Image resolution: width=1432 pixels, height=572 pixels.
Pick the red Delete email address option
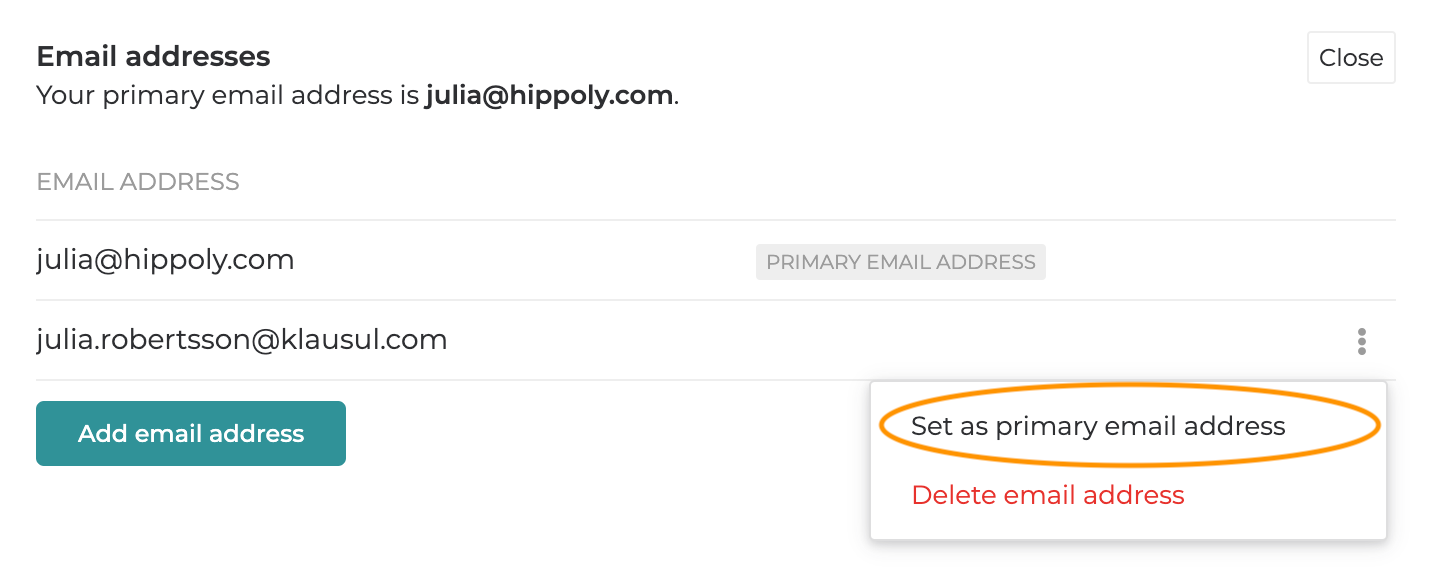(x=1047, y=495)
